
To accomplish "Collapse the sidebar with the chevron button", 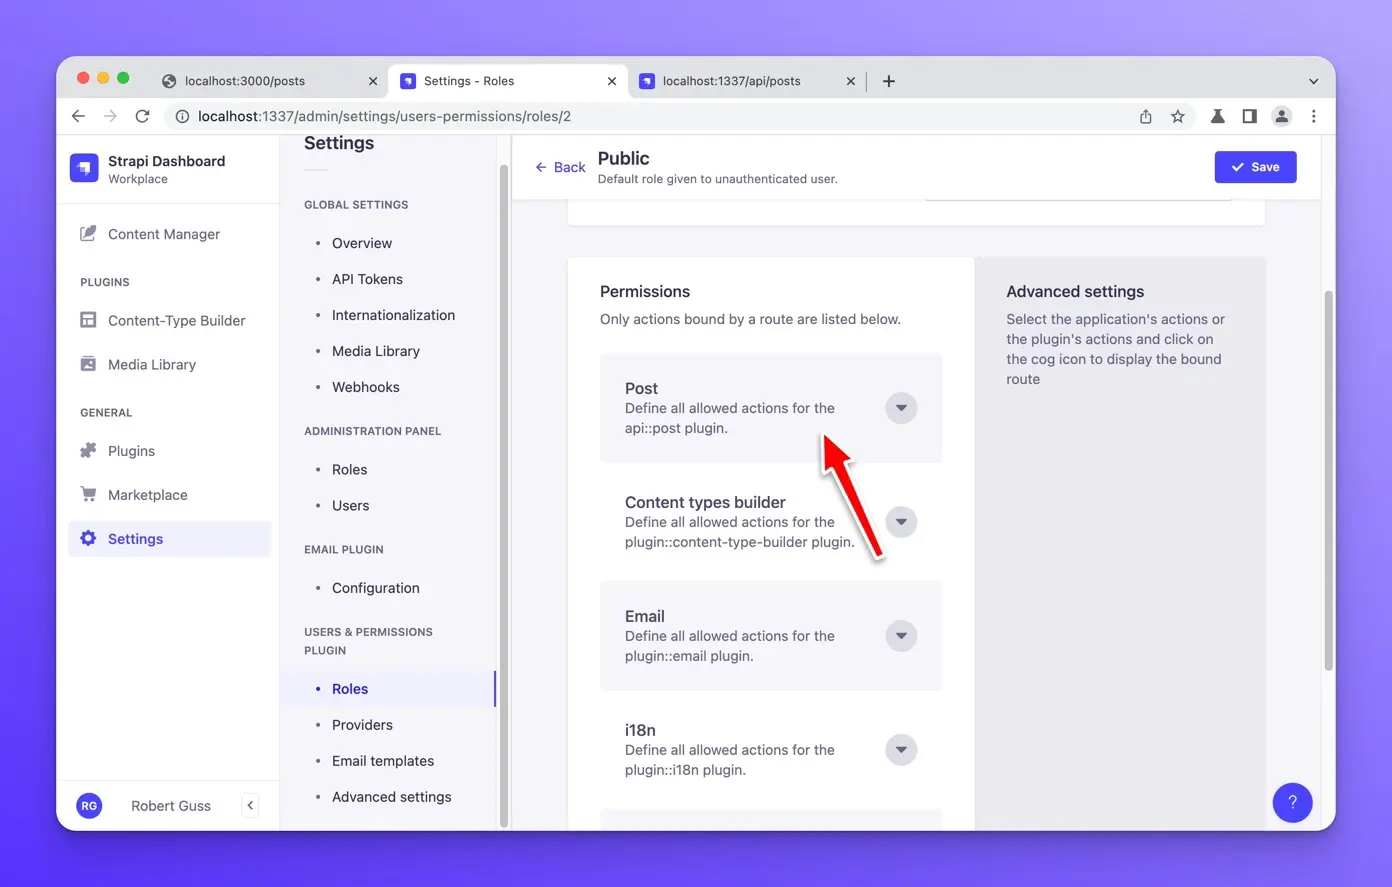I will (250, 806).
